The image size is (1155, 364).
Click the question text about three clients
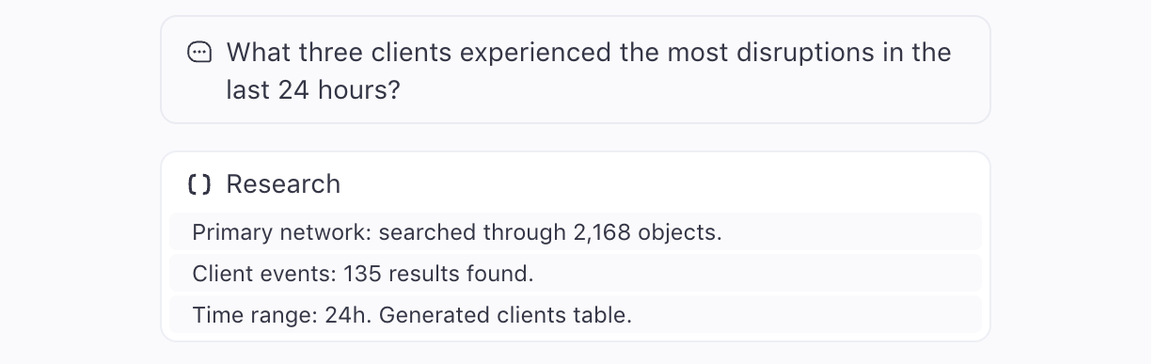tap(589, 71)
